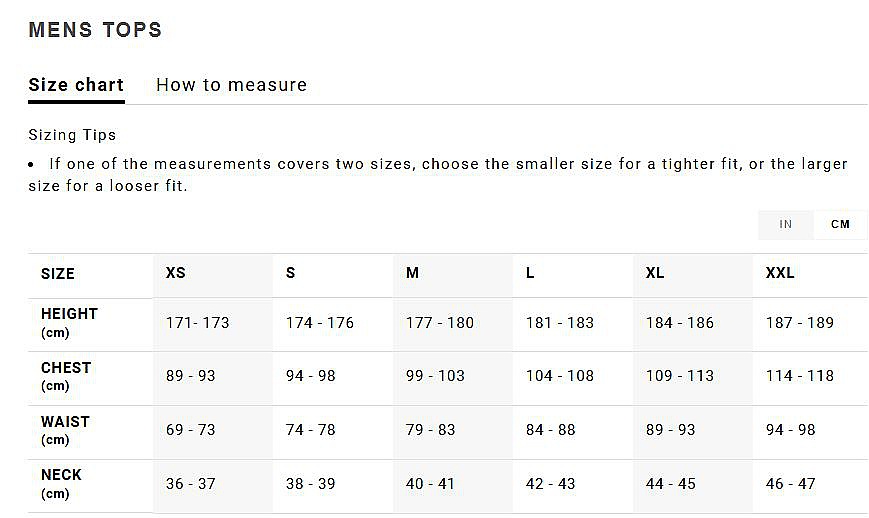Click the XS size column header
The width and height of the screenshot is (869, 518).
176,273
